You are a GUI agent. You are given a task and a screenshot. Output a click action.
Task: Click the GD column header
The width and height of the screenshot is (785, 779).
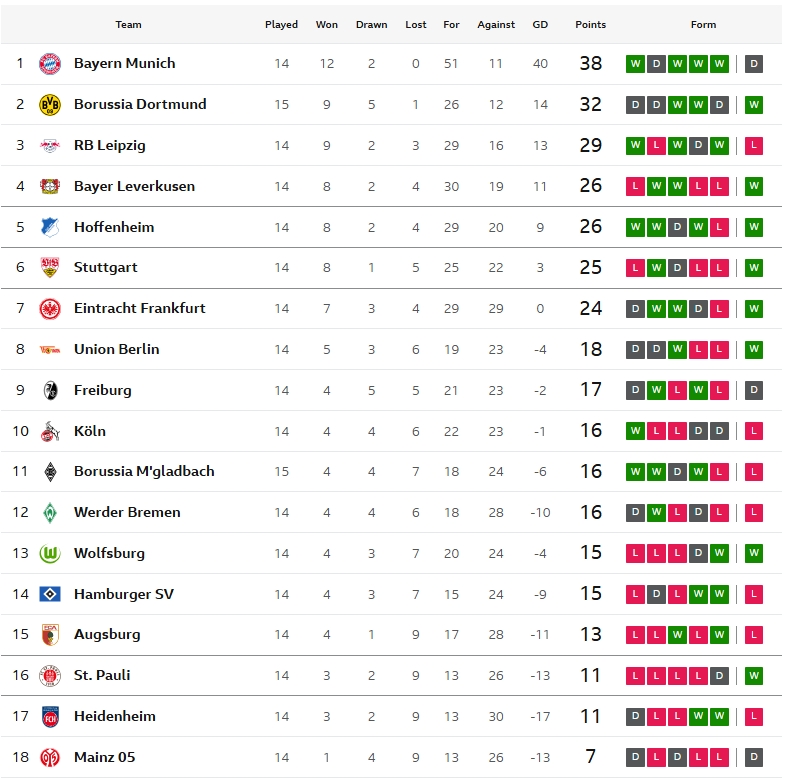(540, 25)
